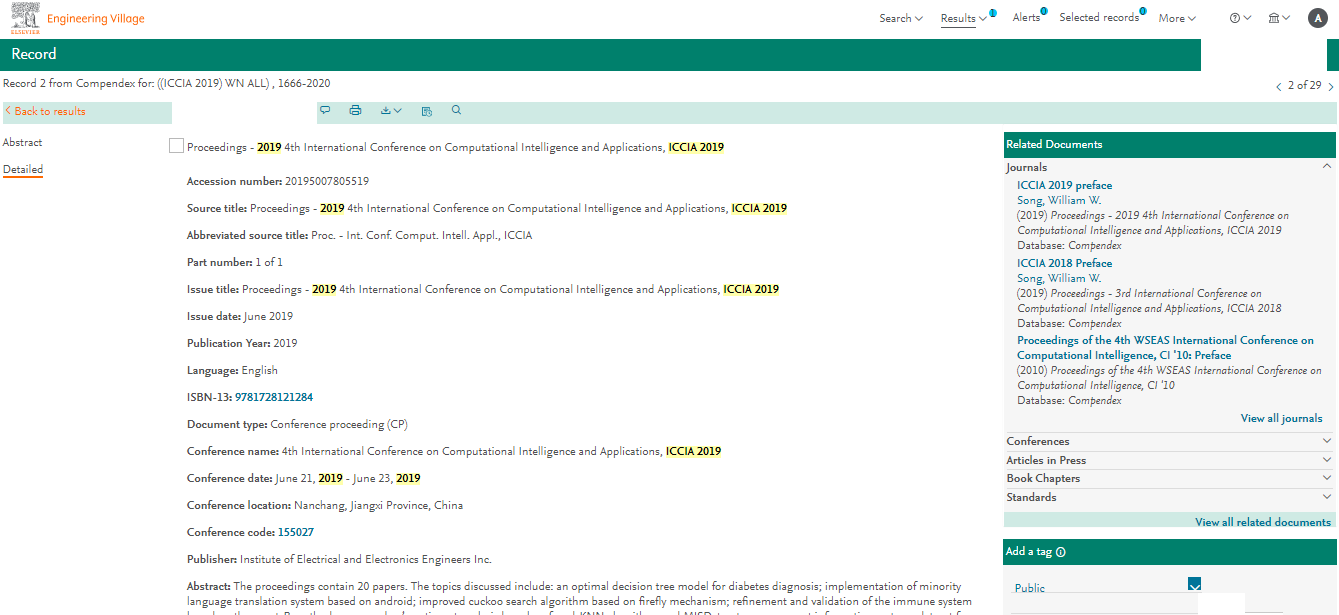1339x615 pixels.
Task: Open the help question mark menu
Action: [1240, 18]
